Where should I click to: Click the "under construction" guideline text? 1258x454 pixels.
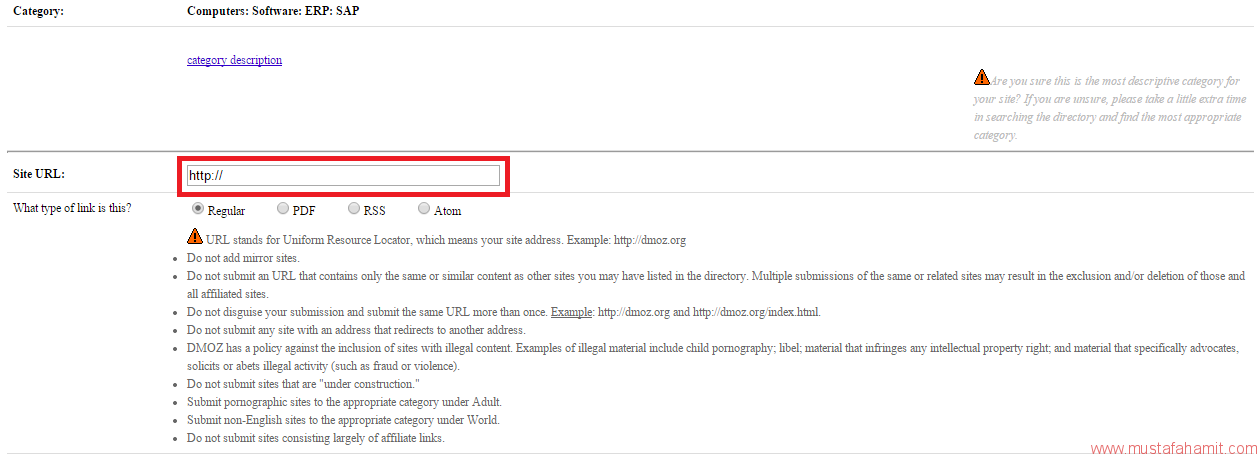(x=303, y=384)
